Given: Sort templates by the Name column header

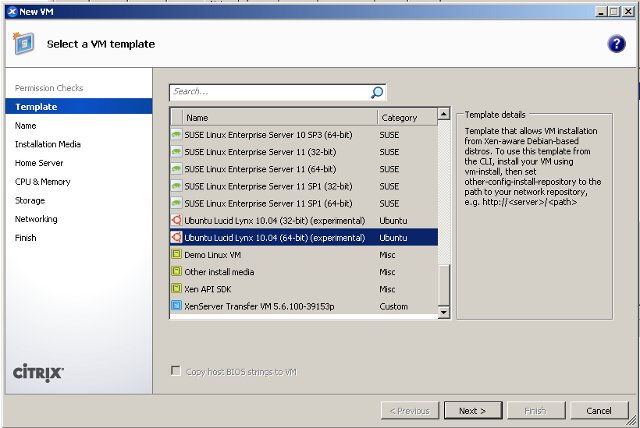Looking at the screenshot, I should click(x=280, y=118).
